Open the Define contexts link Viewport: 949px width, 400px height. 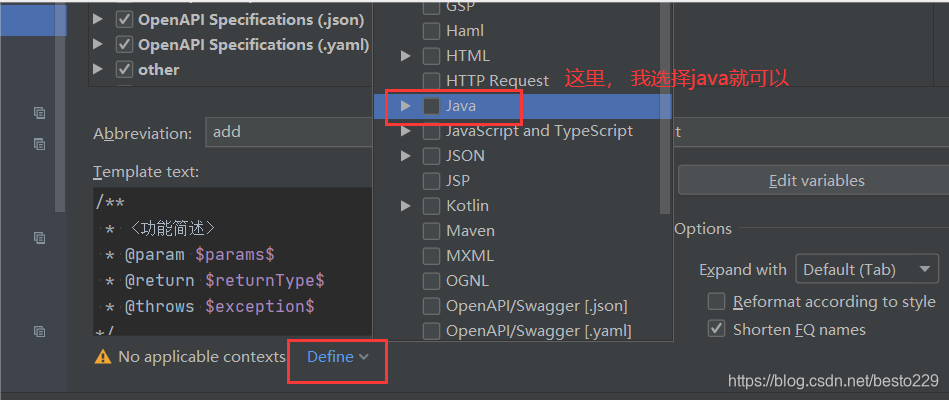tap(337, 357)
